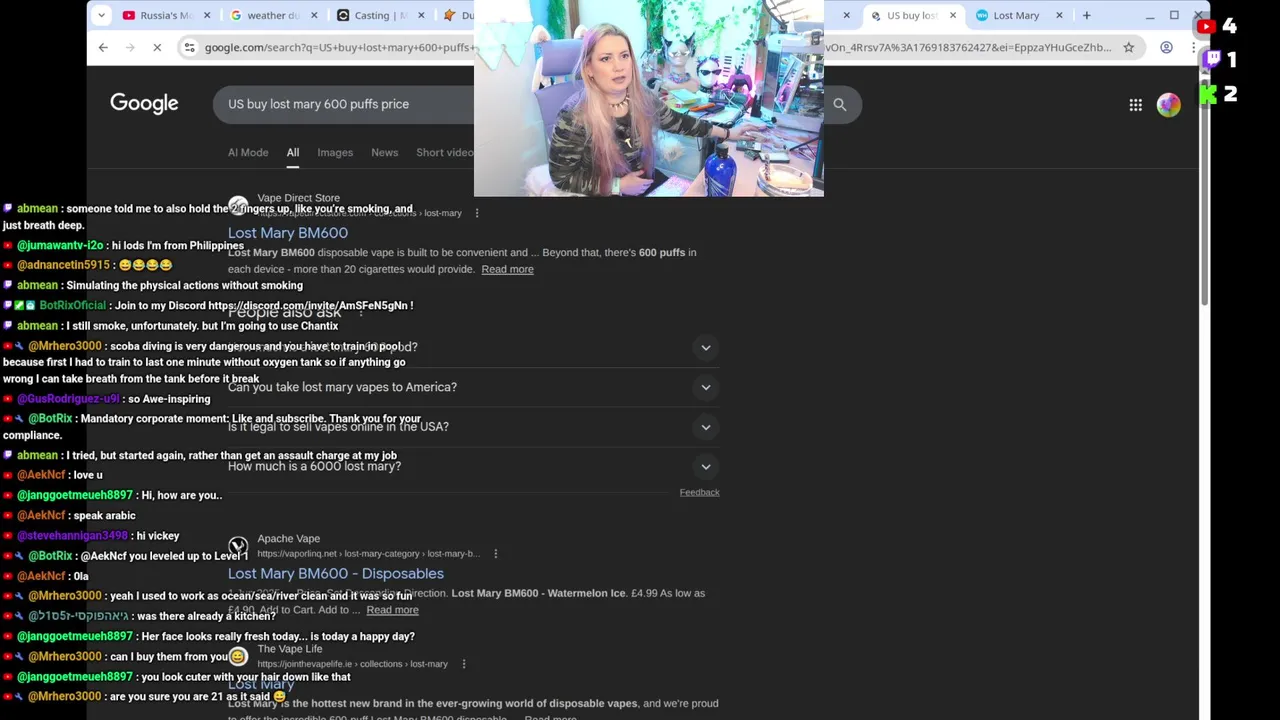The image size is (1280, 720).
Task: Open The Vape Life site name
Action: (x=290, y=648)
